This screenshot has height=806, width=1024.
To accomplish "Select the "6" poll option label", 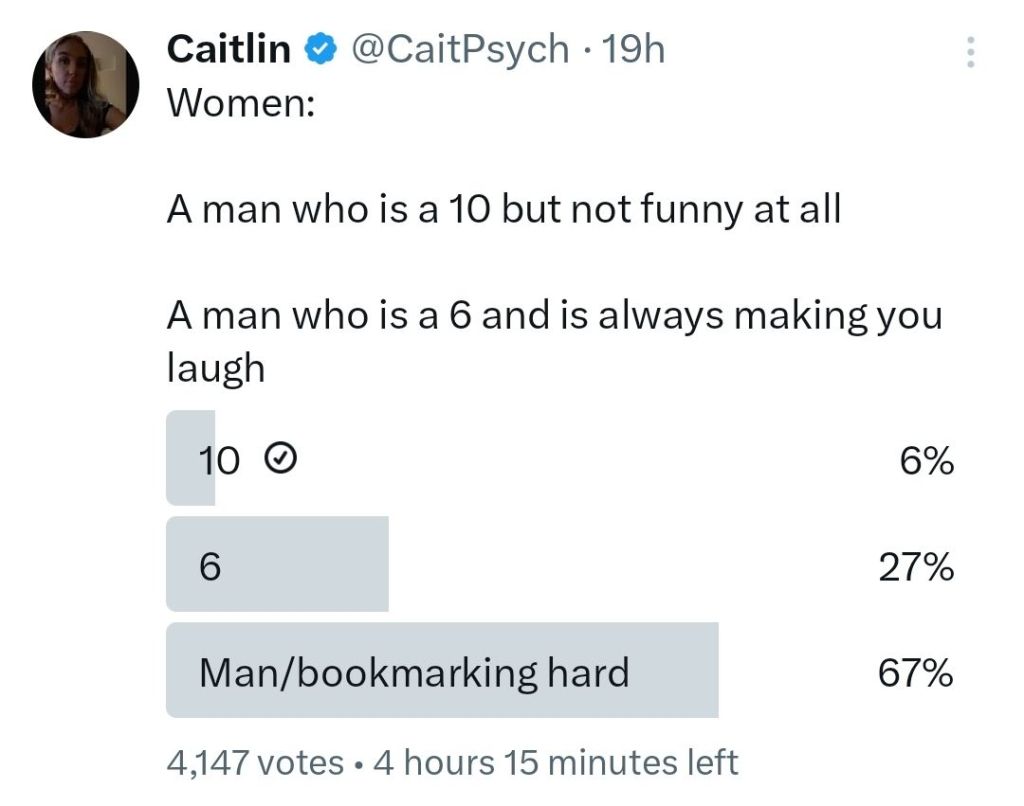I will coord(209,567).
